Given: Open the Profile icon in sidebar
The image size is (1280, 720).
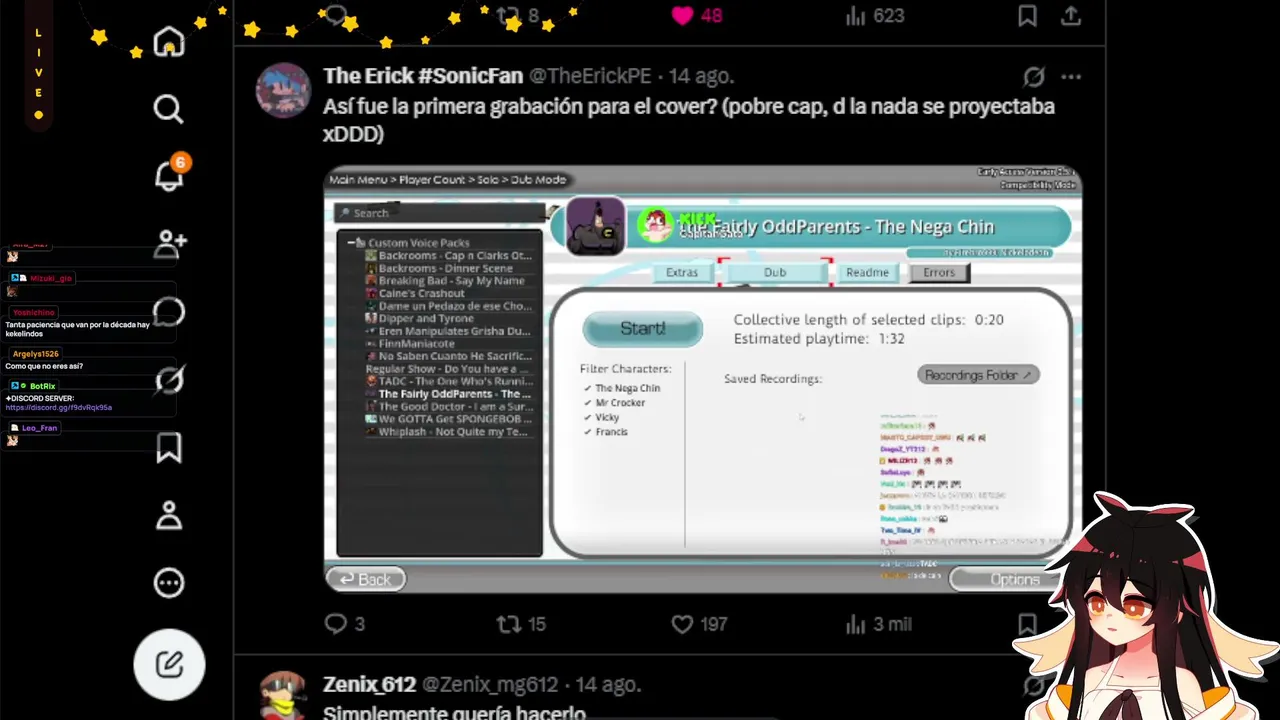Looking at the screenshot, I should [x=169, y=515].
